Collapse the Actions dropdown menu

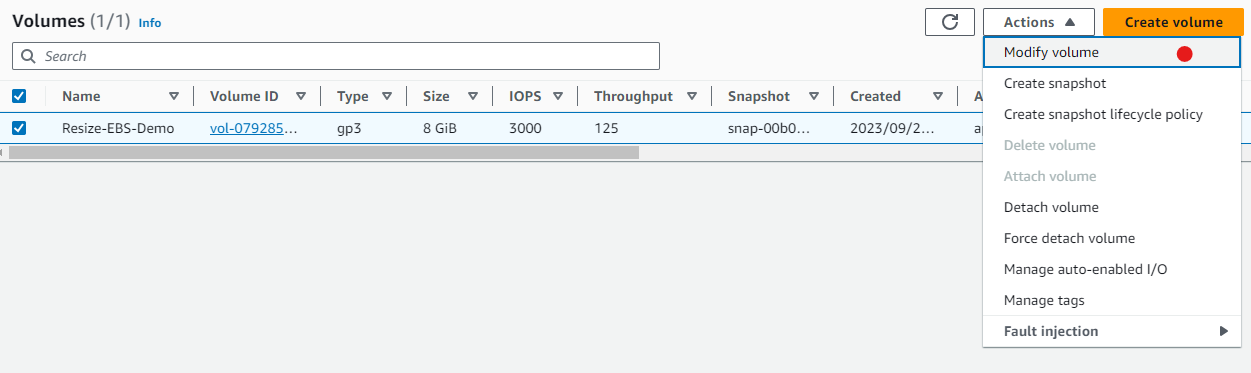1039,22
